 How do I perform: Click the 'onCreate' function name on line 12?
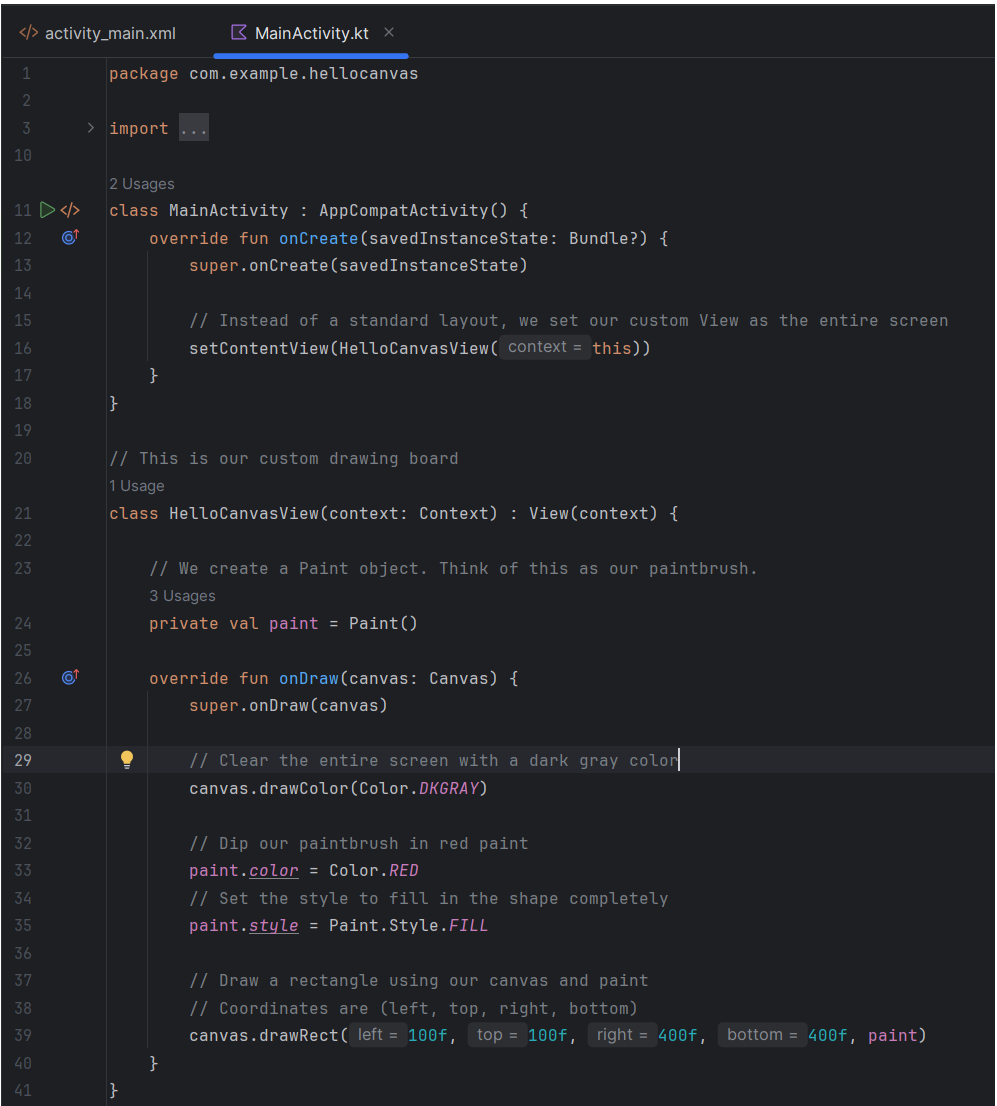click(x=319, y=238)
